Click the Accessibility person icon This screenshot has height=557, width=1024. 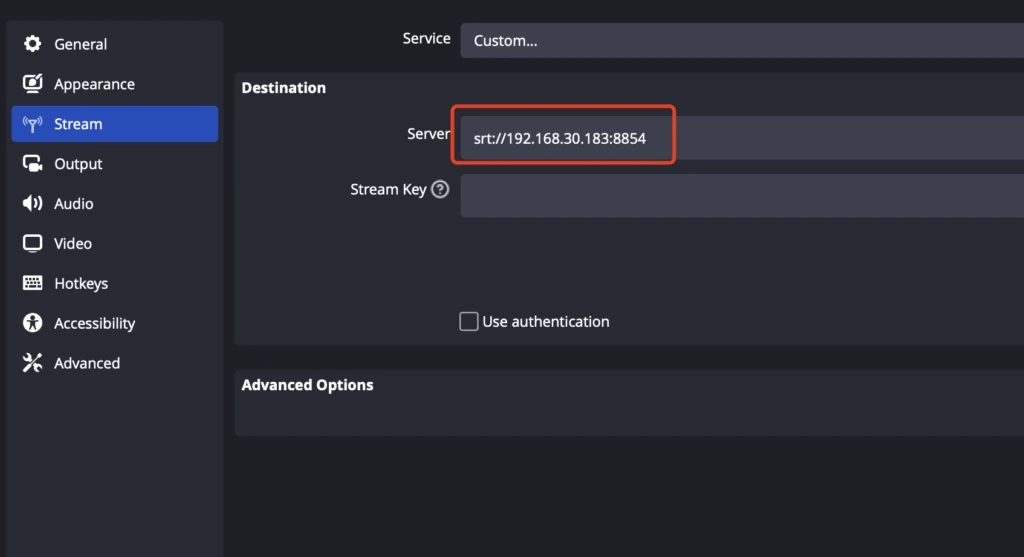point(33,324)
